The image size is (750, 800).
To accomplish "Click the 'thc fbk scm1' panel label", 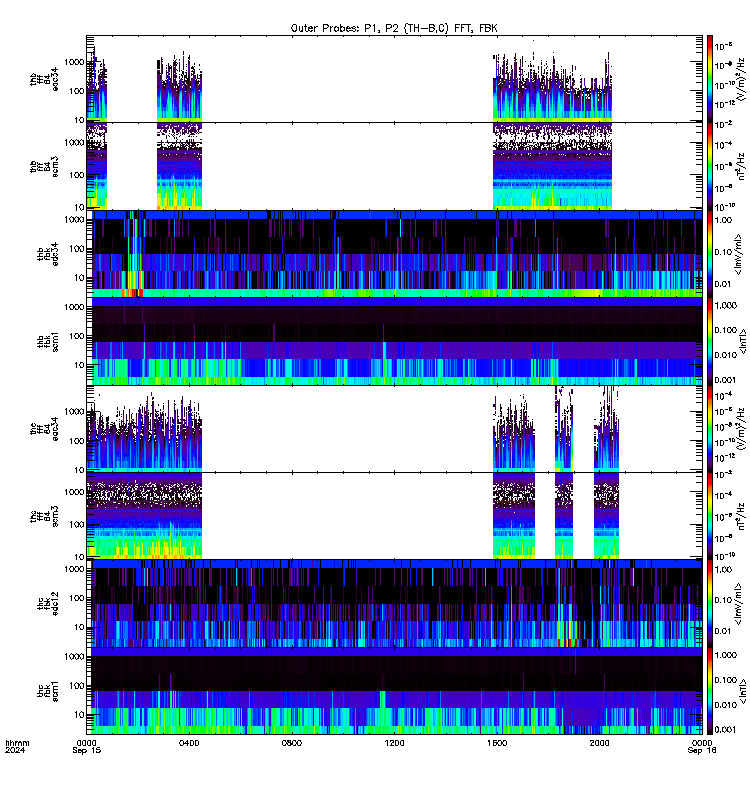I will (x=47, y=691).
